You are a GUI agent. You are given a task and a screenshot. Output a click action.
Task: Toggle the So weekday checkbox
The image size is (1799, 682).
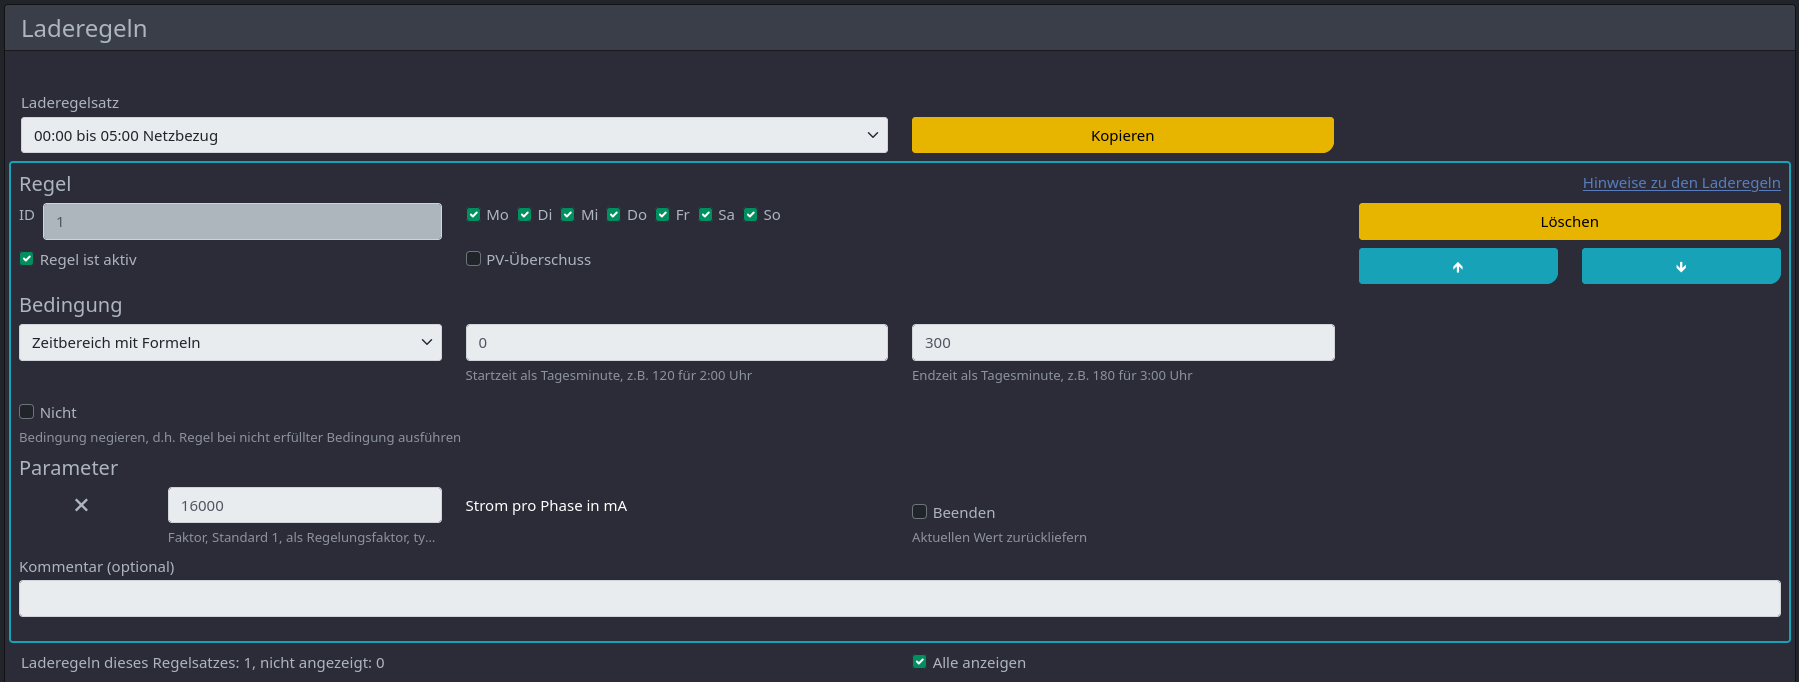point(751,215)
